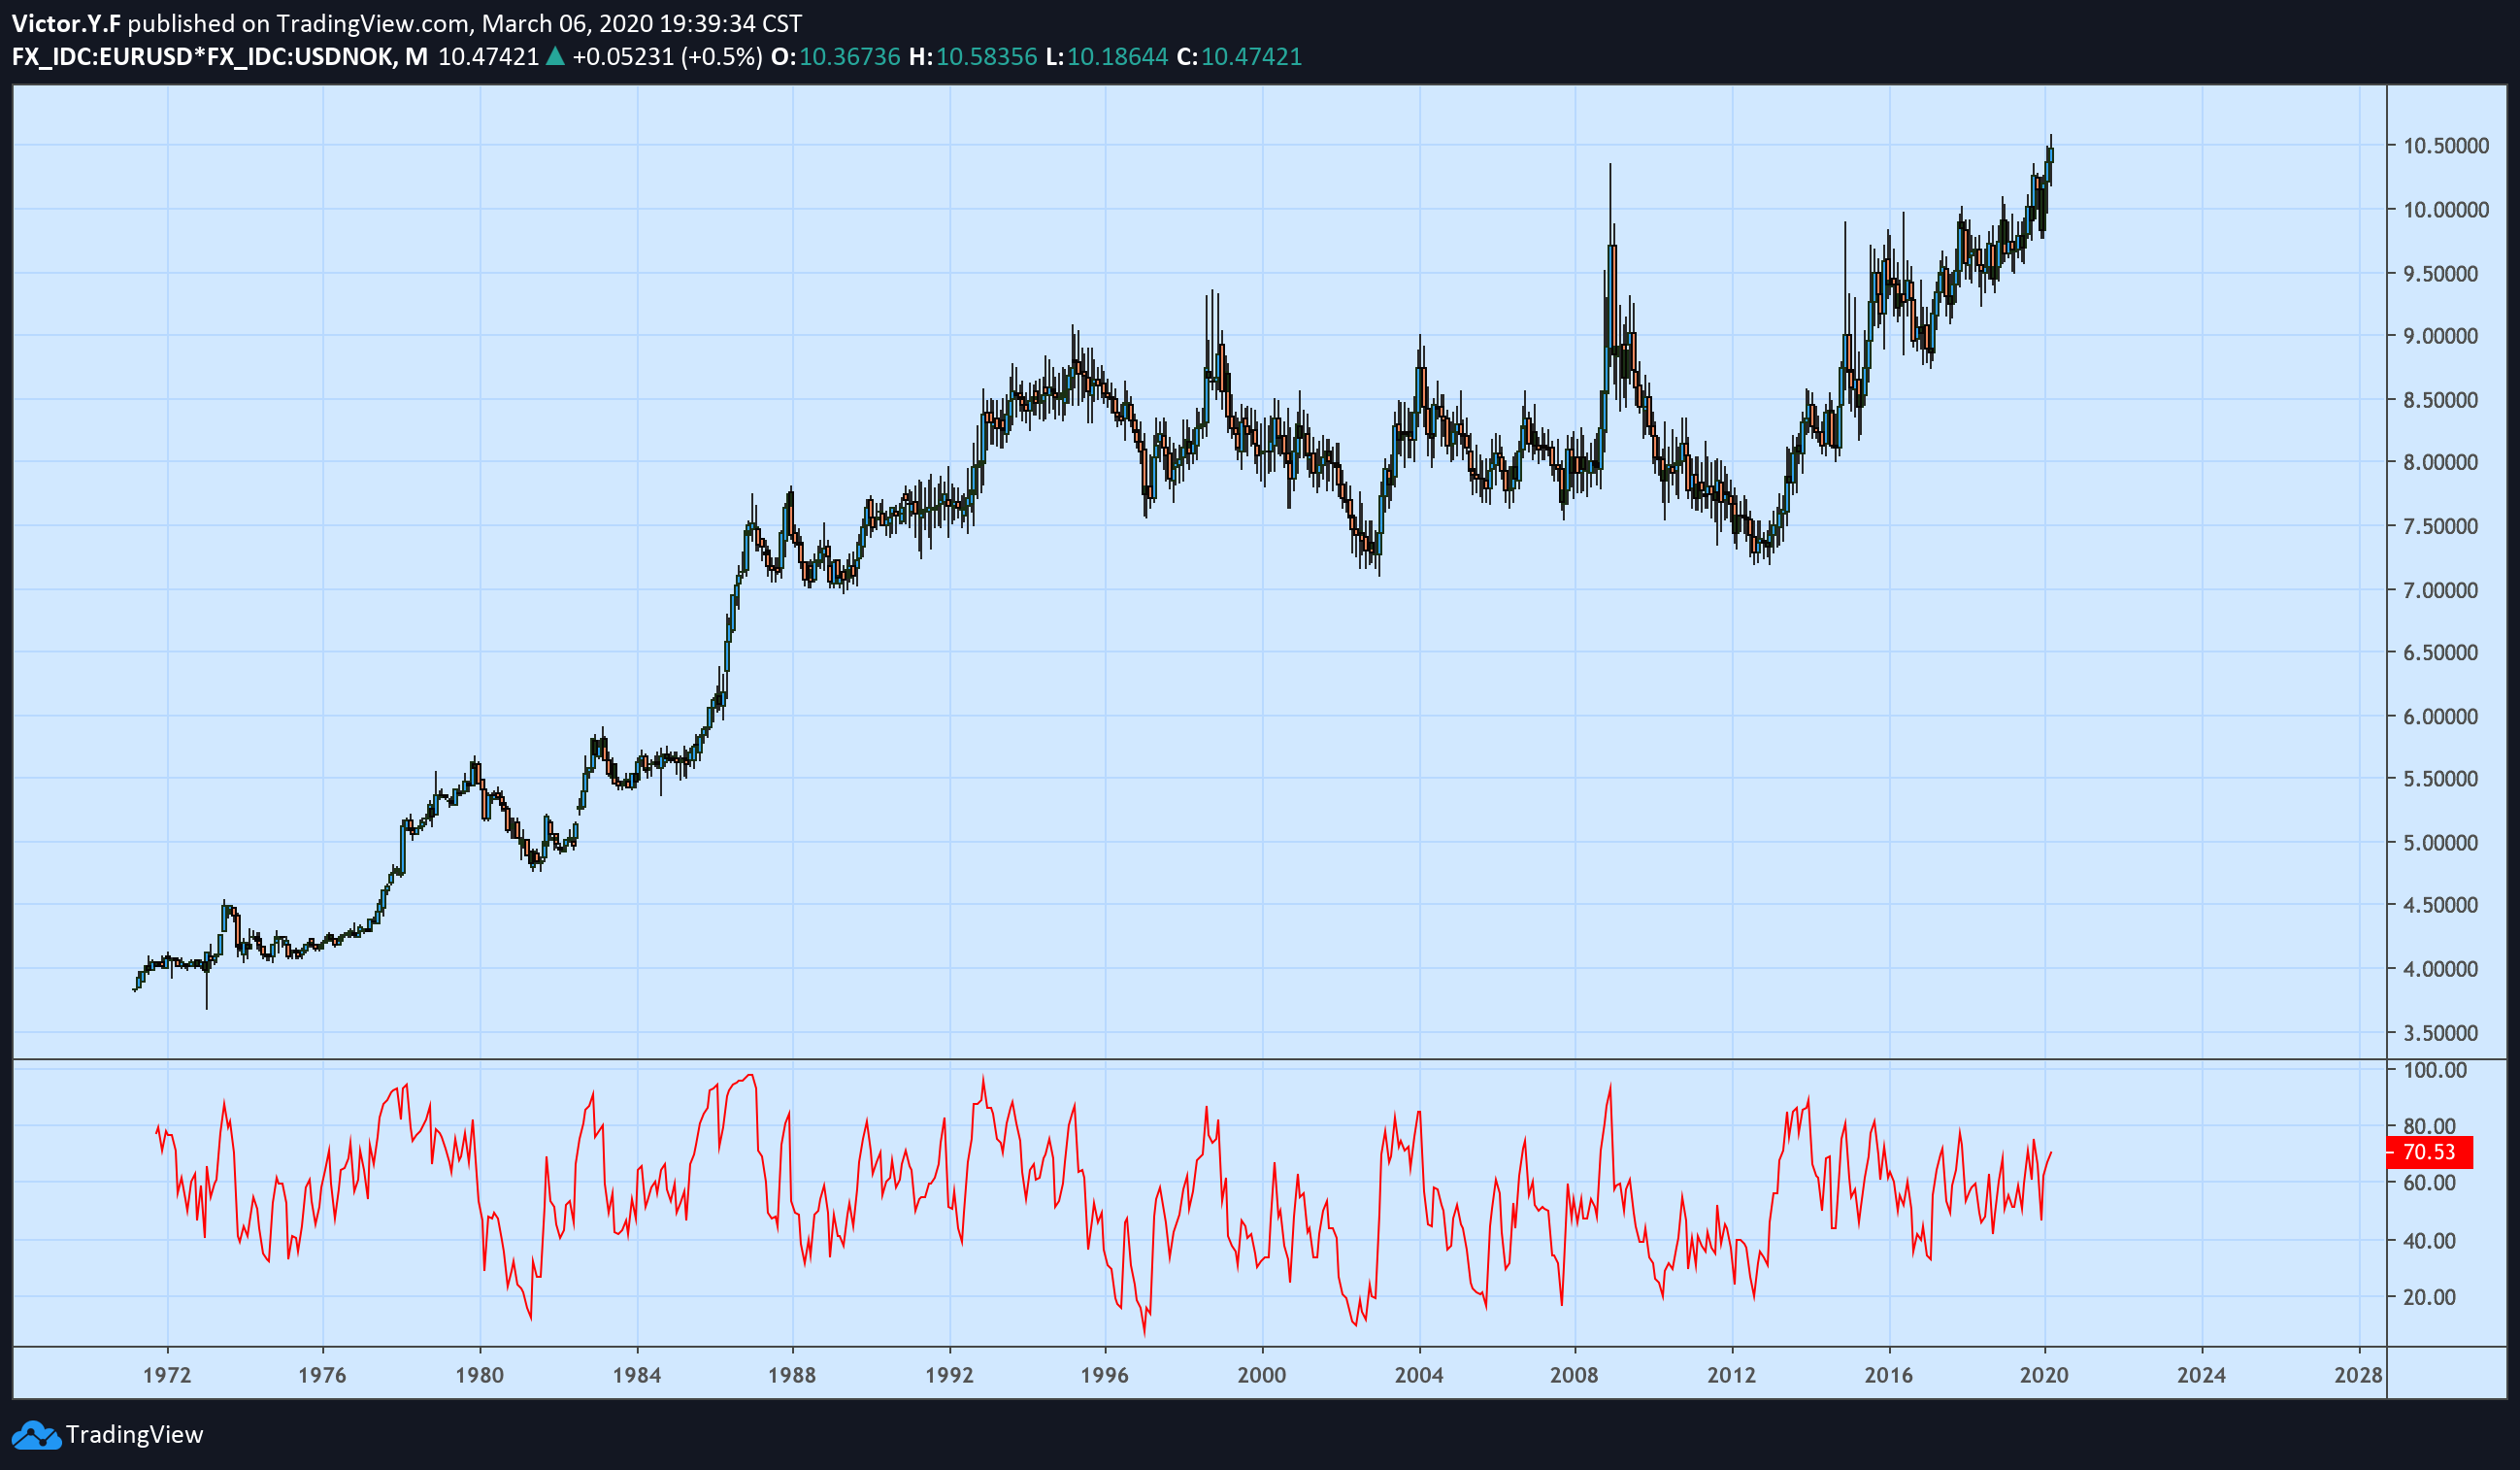Click the 2028 time axis label
Image resolution: width=2520 pixels, height=1470 pixels.
tap(2359, 1375)
